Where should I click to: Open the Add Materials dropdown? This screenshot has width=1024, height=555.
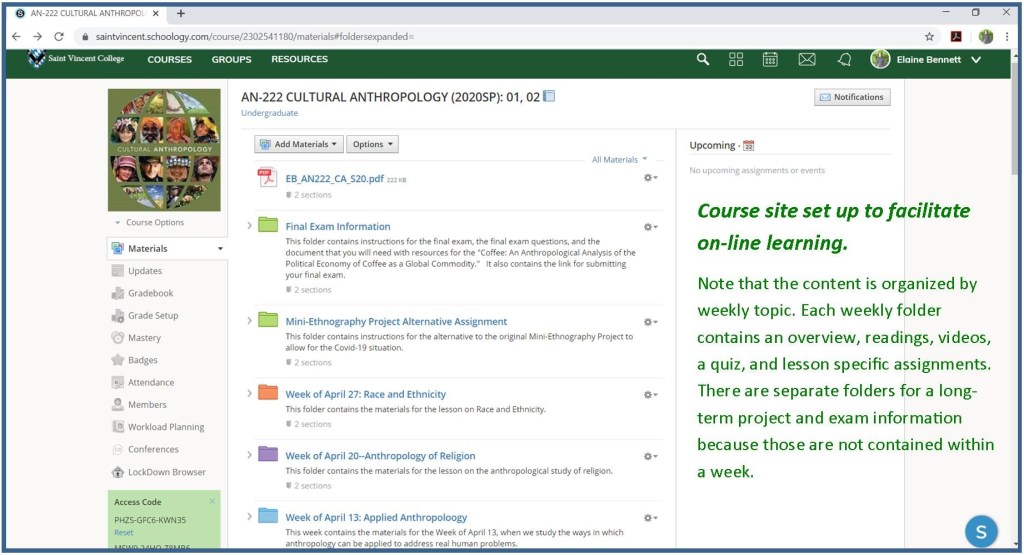[x=299, y=144]
